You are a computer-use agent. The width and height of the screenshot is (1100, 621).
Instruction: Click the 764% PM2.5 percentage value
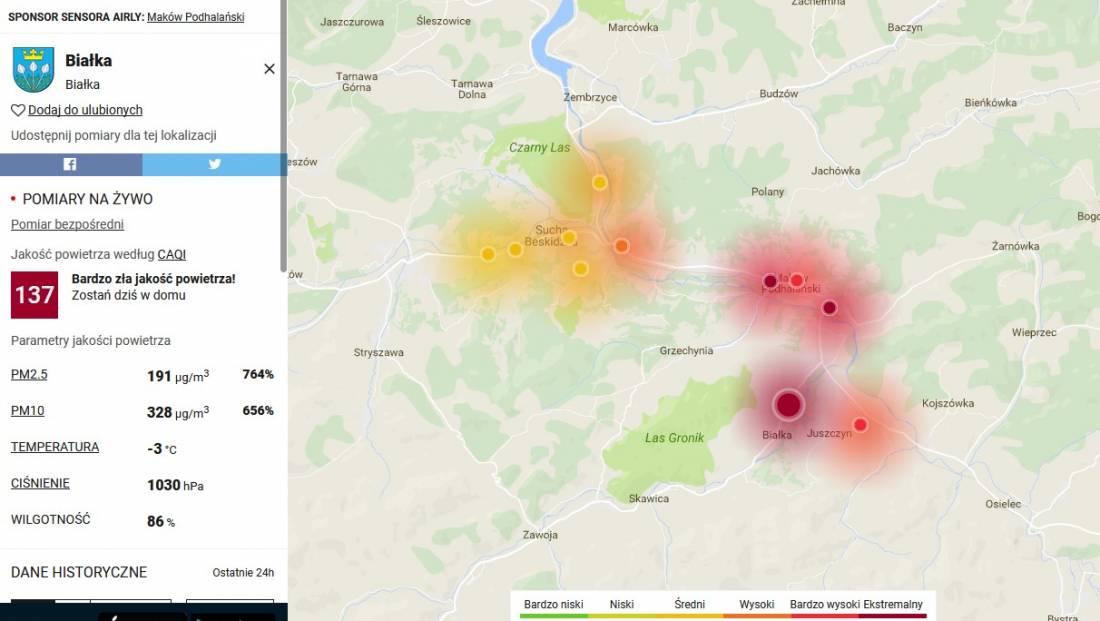(258, 375)
